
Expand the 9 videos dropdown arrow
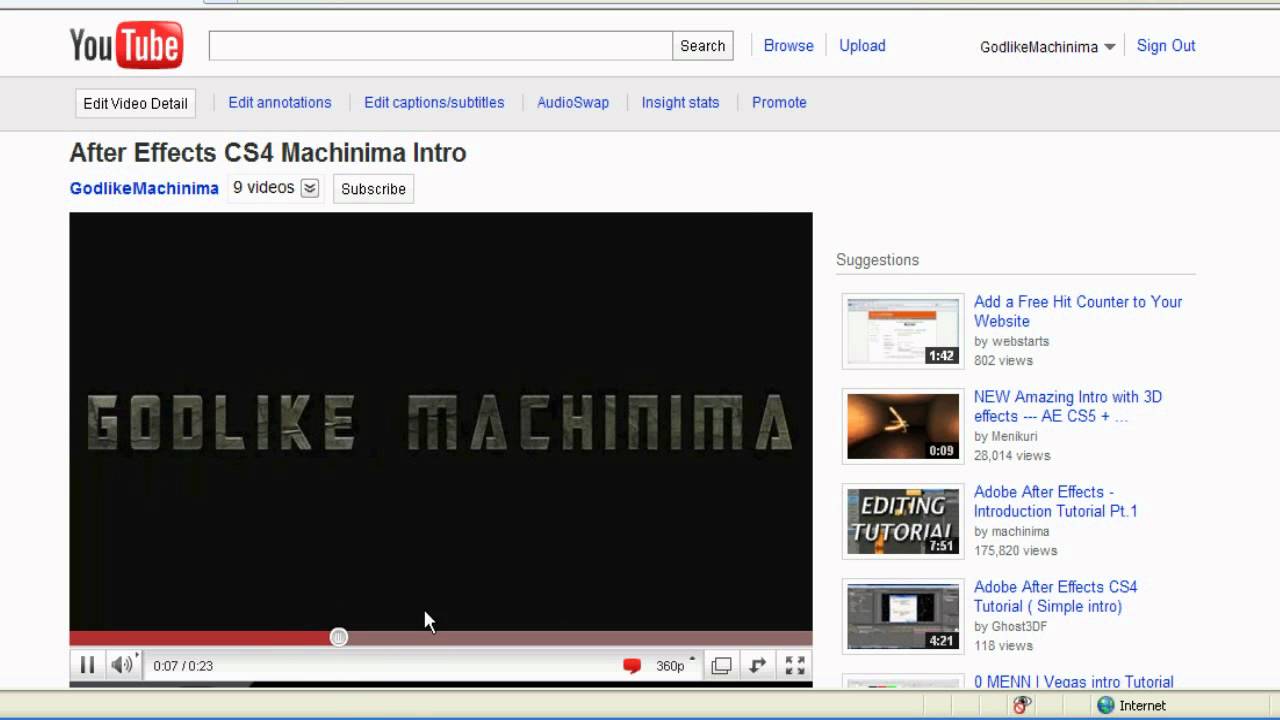(310, 188)
